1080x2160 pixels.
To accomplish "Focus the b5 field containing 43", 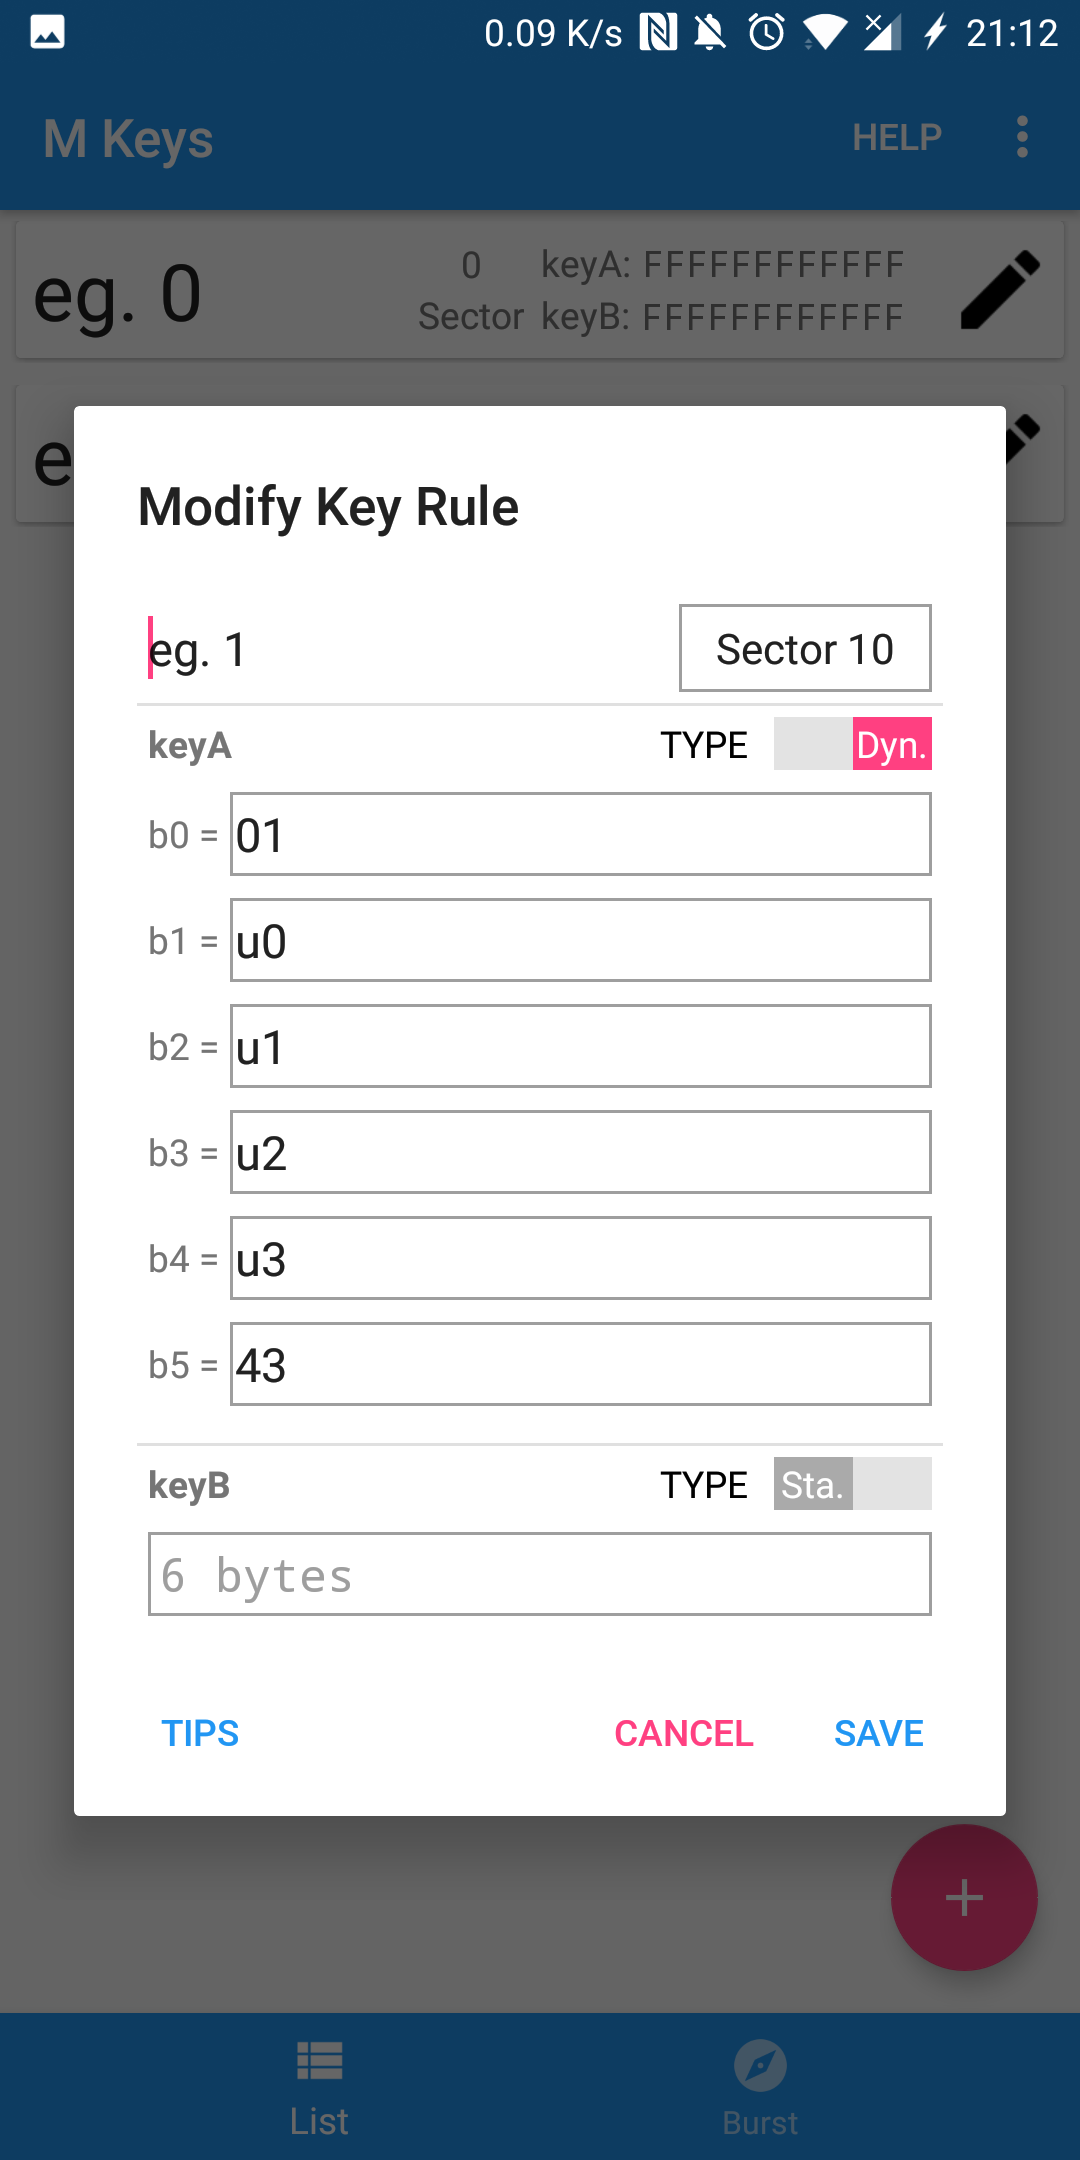I will click(581, 1364).
